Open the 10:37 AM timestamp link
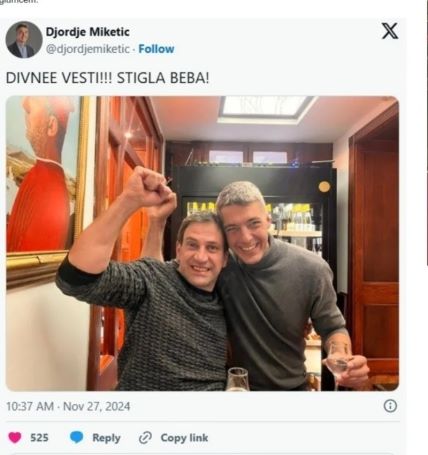This screenshot has width=428, height=455. click(x=30, y=406)
